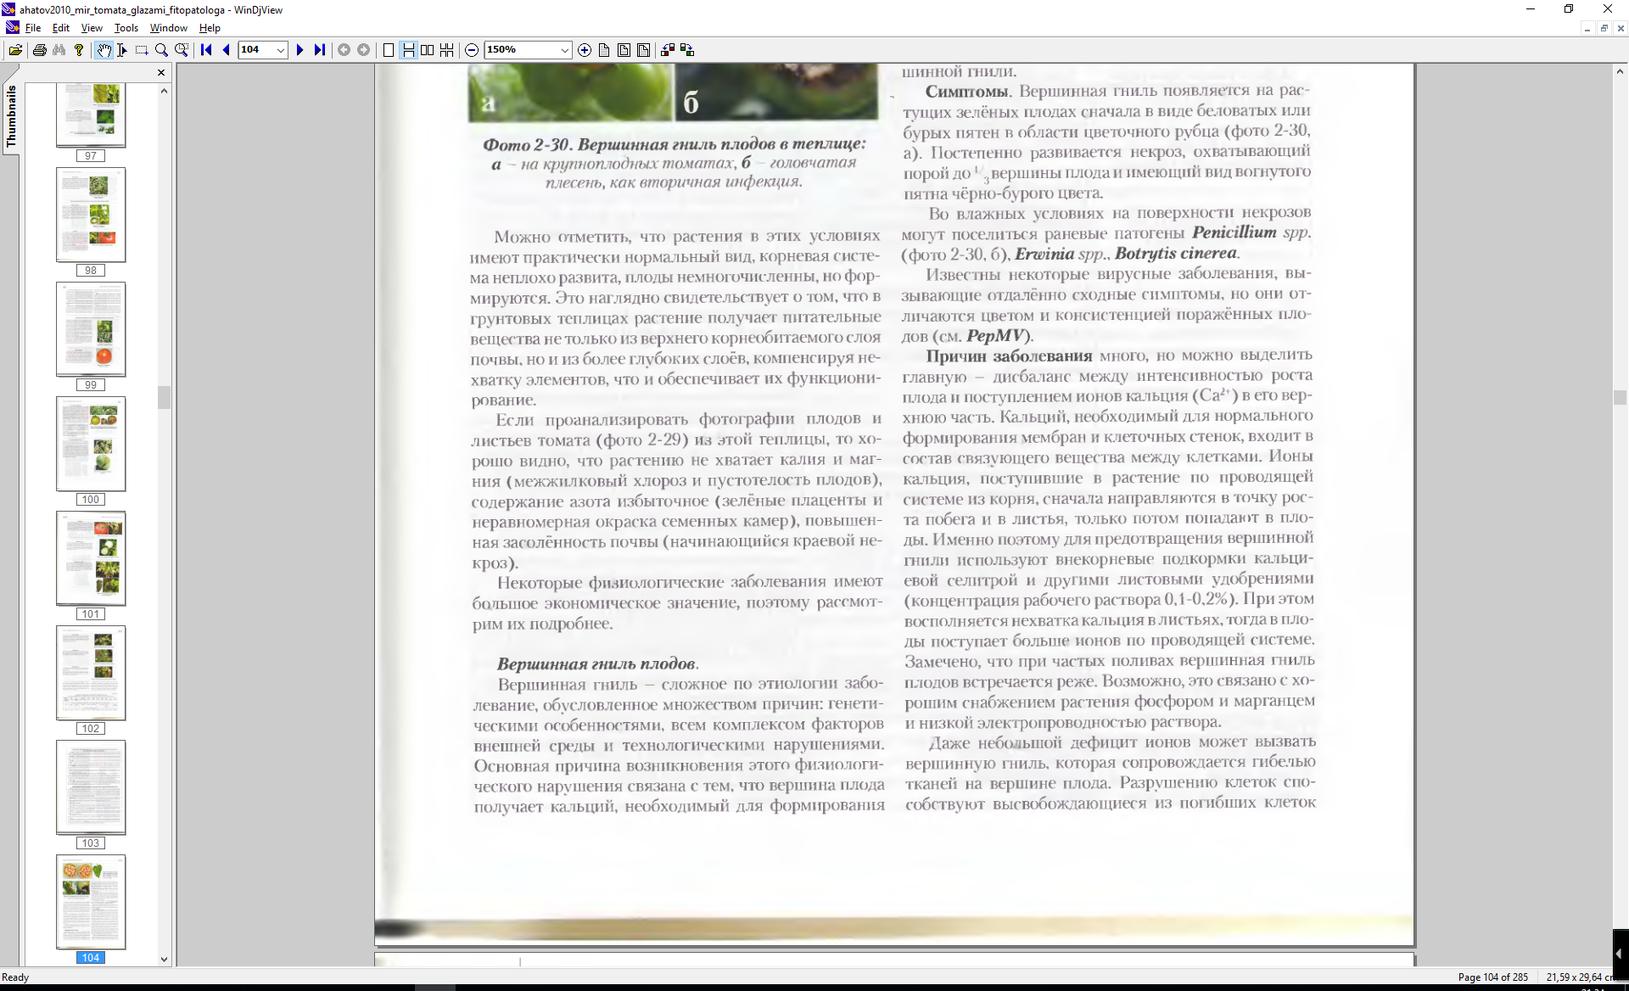The width and height of the screenshot is (1629, 991).
Task: Click the Print icon in toolbar
Action: click(40, 50)
